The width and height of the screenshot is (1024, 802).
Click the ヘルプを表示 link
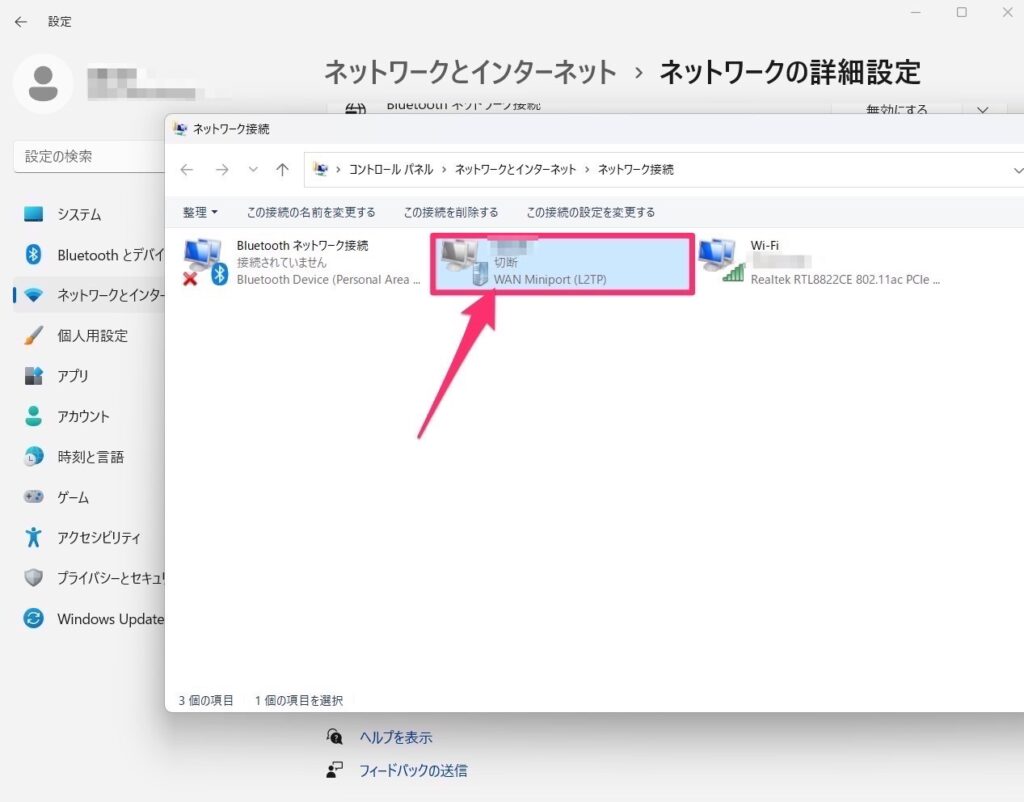pos(397,736)
